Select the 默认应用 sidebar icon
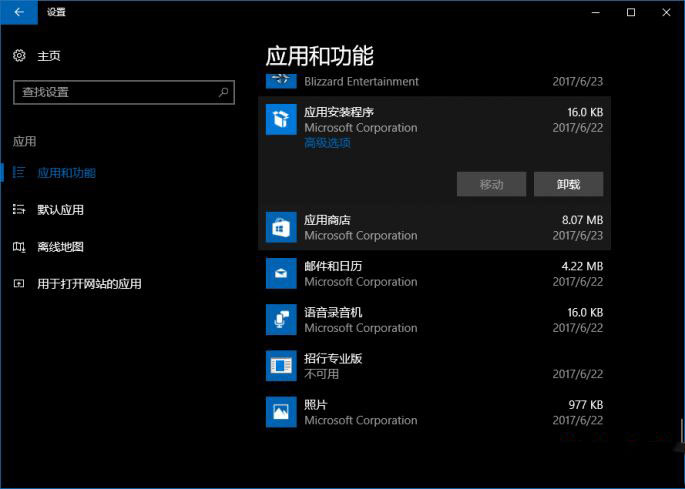This screenshot has height=489, width=685. click(x=19, y=209)
